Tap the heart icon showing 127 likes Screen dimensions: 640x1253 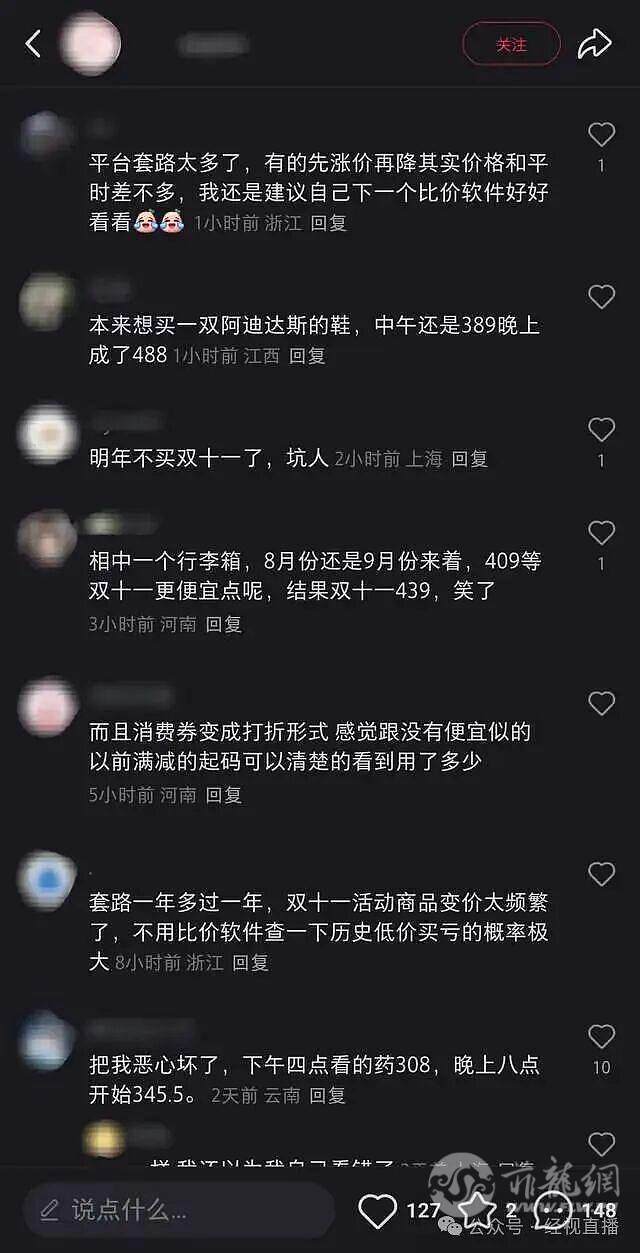tap(378, 1211)
